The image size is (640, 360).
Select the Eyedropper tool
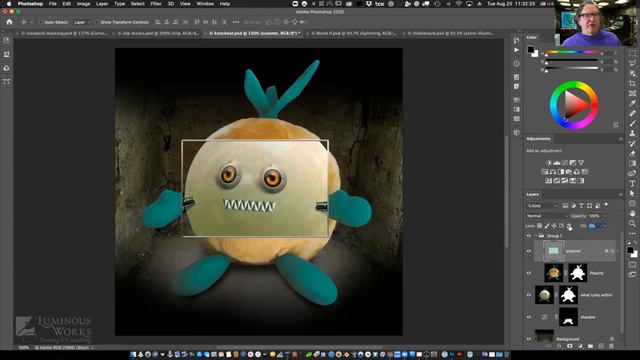632,103
